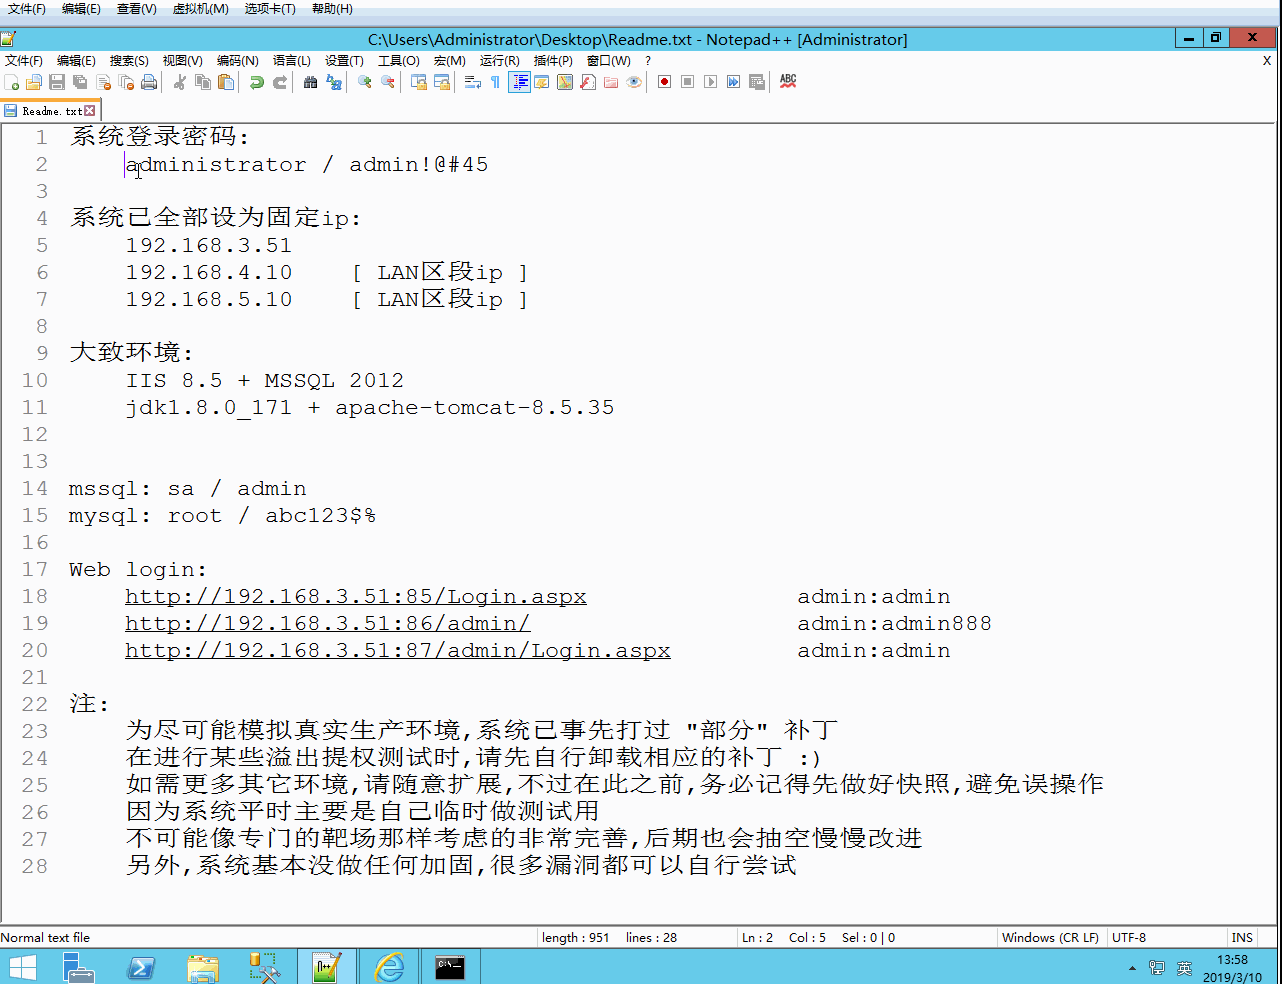Open the Notepad++ 文件(F) menu
The image size is (1282, 984).
point(24,61)
